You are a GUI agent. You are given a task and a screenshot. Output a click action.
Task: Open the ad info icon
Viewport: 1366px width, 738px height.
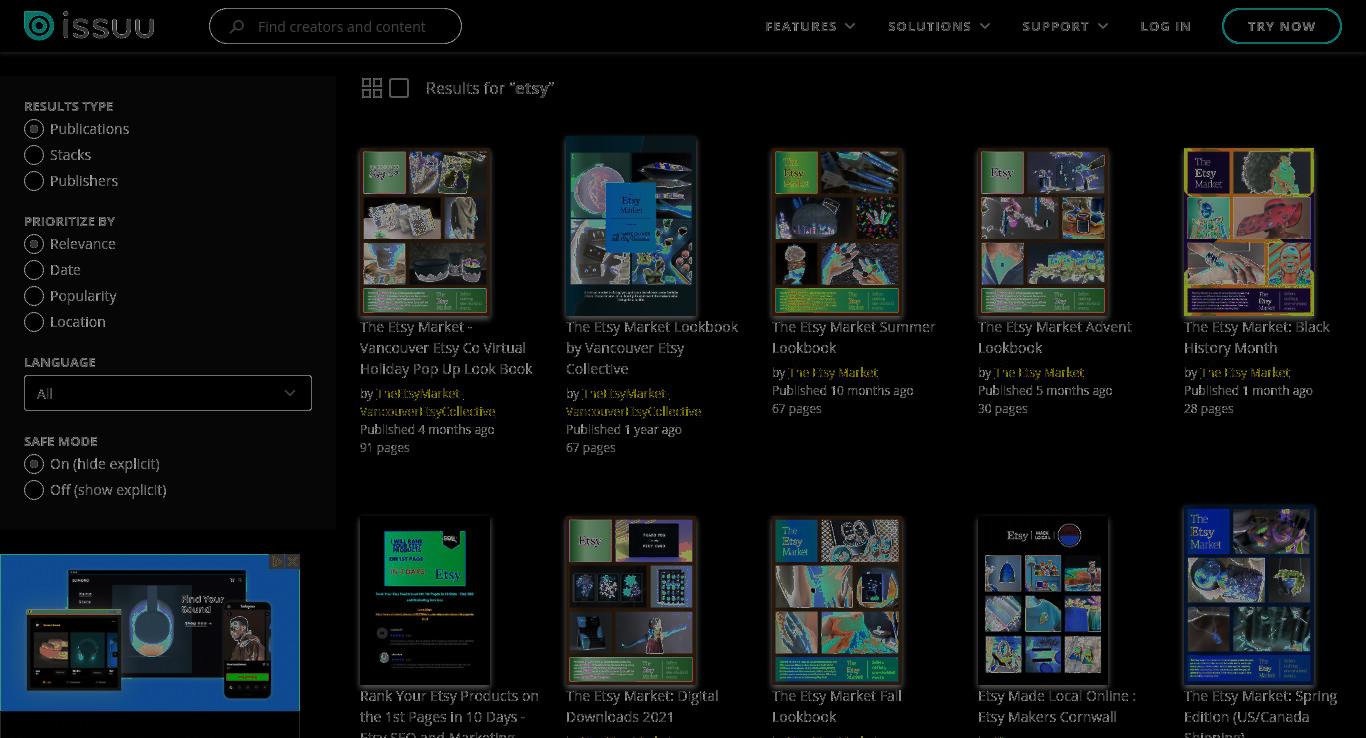(278, 561)
